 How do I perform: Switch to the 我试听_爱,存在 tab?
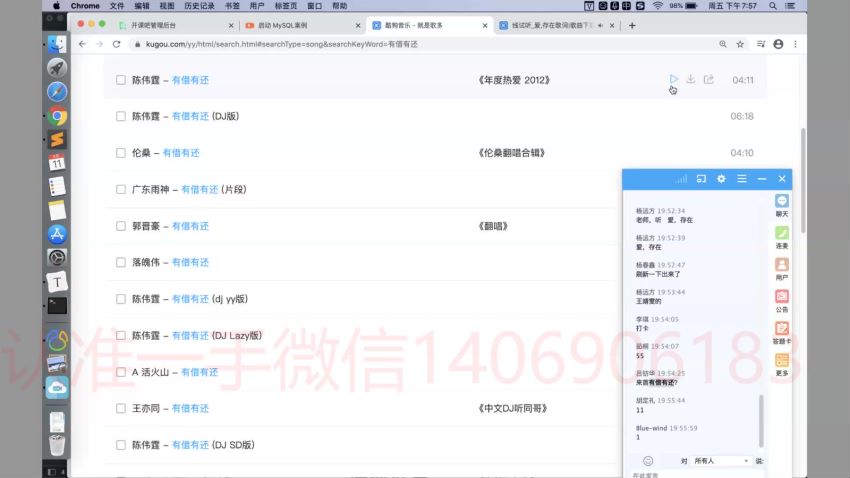556,25
